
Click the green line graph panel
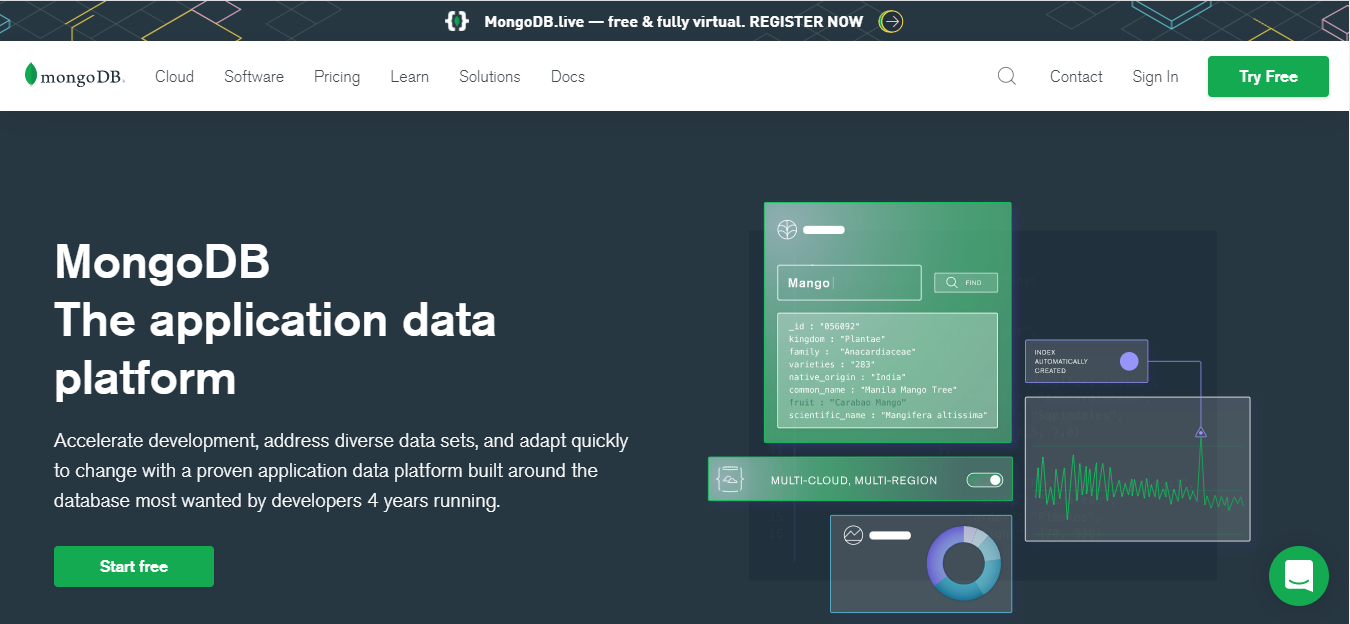pyautogui.click(x=1138, y=469)
